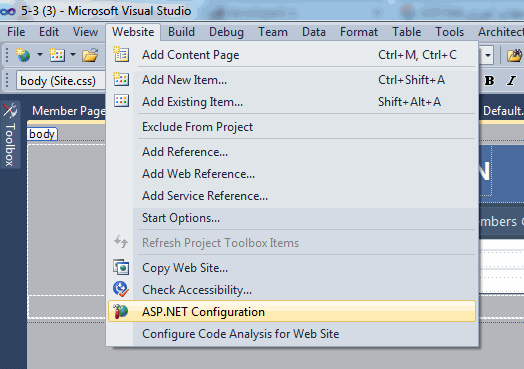Click the Copy Web Site icon
Screen dimensions: 524x369
tap(121, 267)
